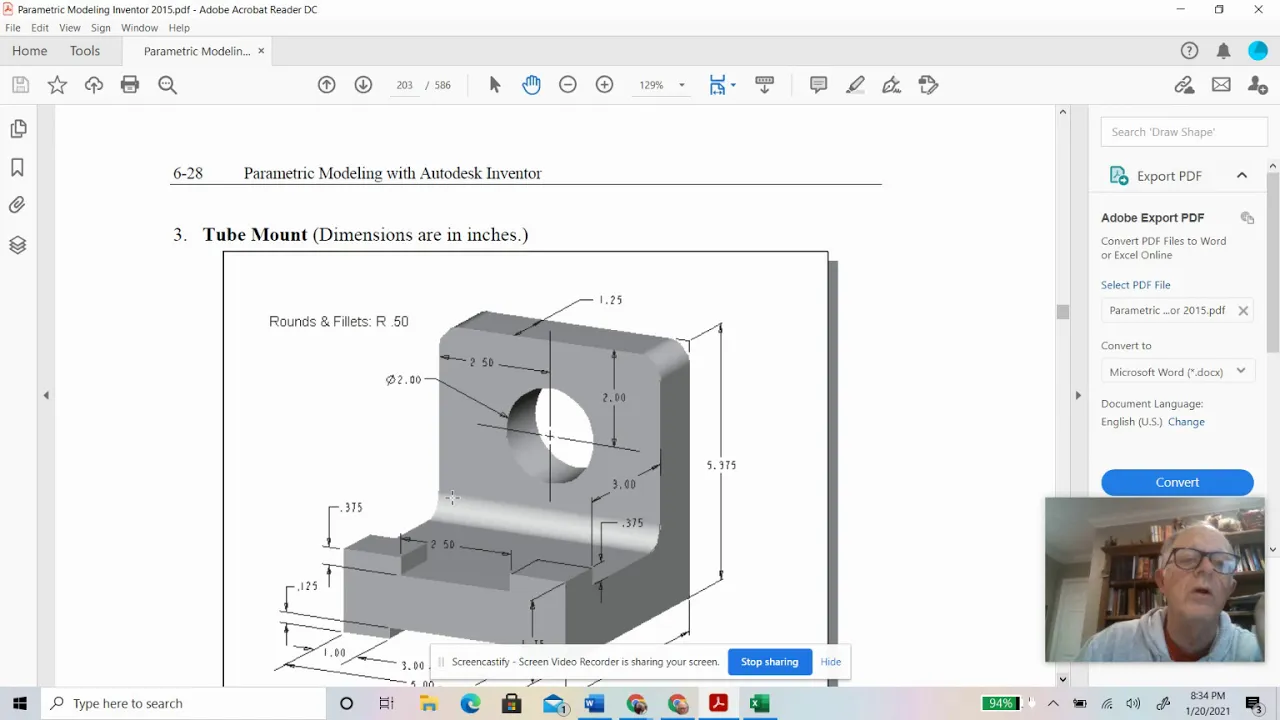The image size is (1280, 720).
Task: Click the more tools edit icon
Action: (x=928, y=85)
